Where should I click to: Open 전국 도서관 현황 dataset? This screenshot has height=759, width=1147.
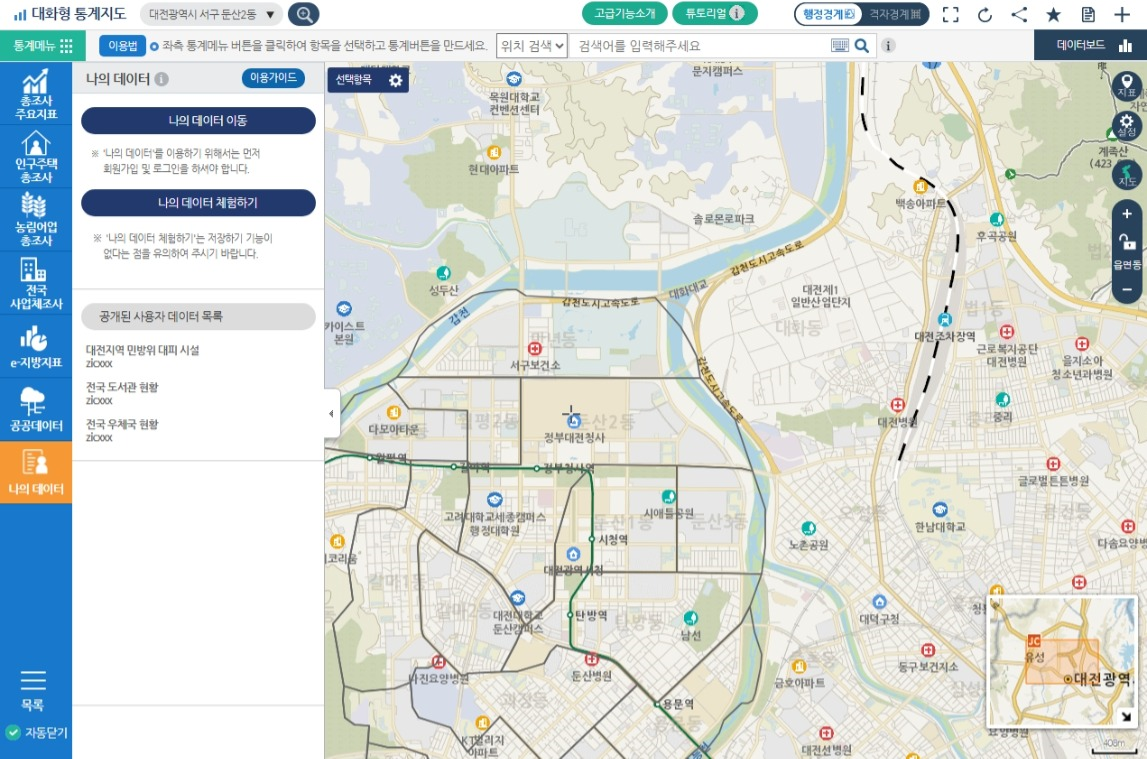[121, 387]
